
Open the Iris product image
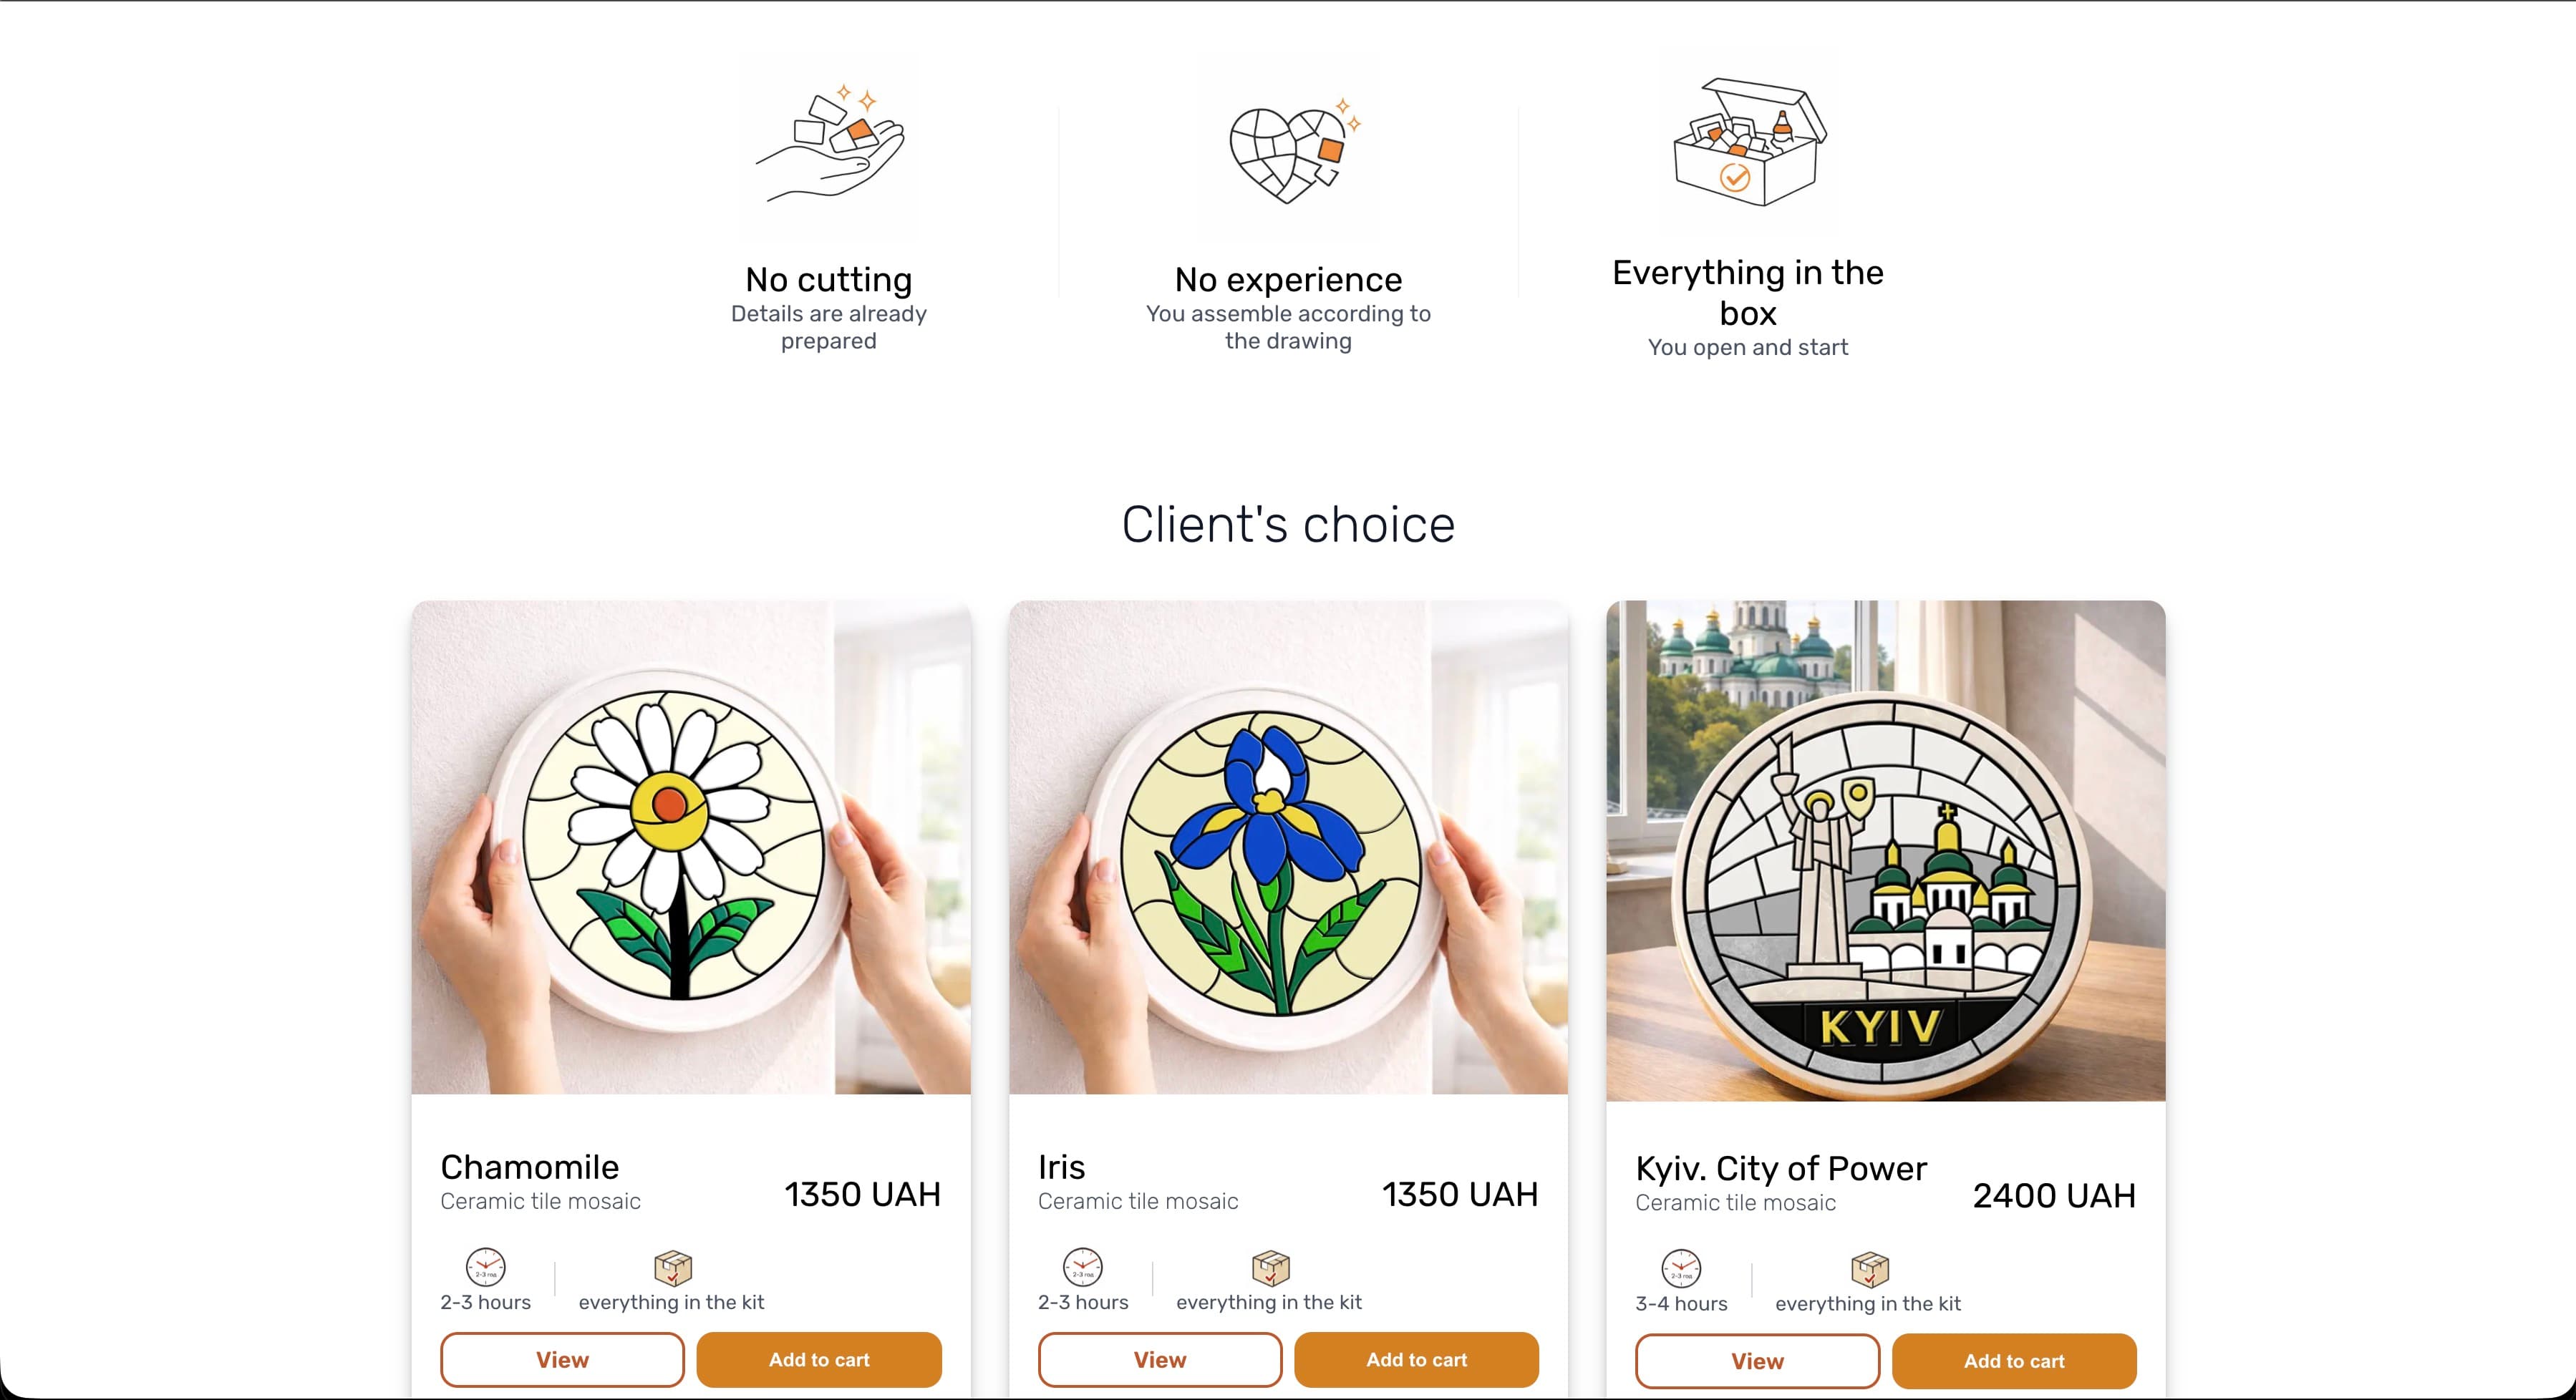pos(1288,847)
